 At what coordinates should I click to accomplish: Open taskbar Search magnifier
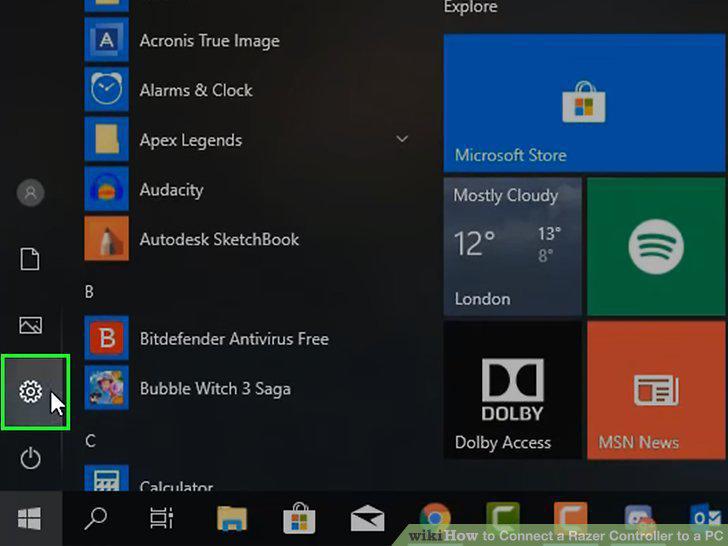point(96,518)
